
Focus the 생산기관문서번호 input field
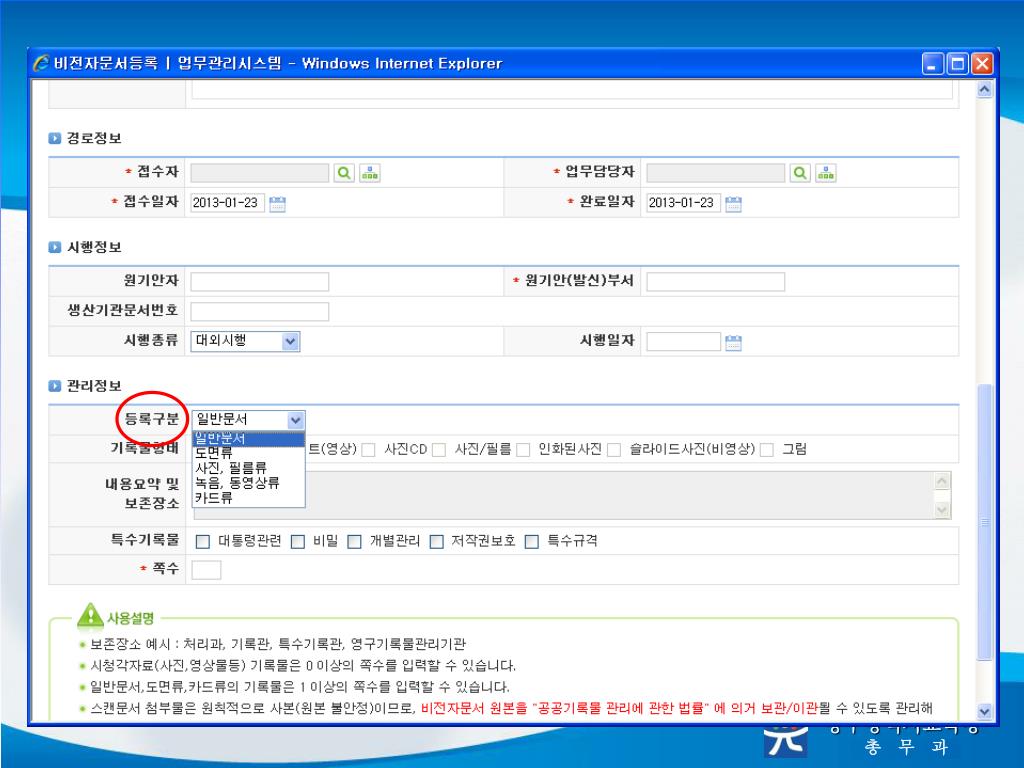tap(259, 312)
